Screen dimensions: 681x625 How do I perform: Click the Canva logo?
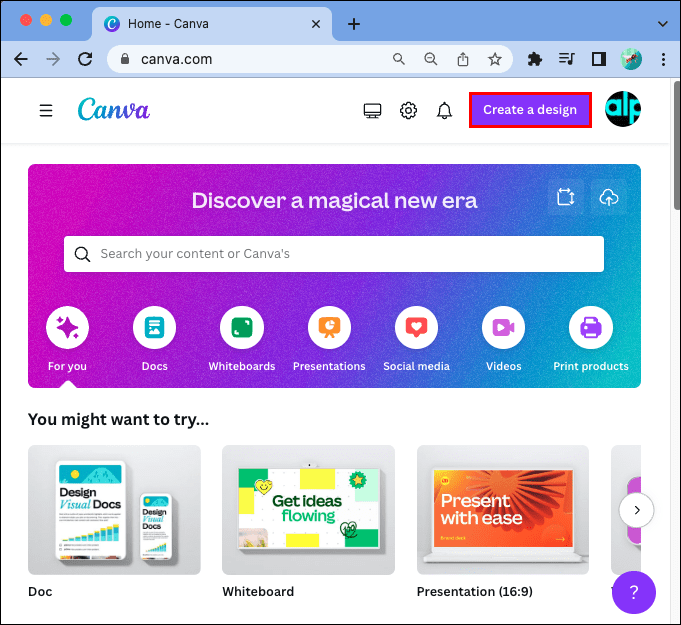point(114,109)
